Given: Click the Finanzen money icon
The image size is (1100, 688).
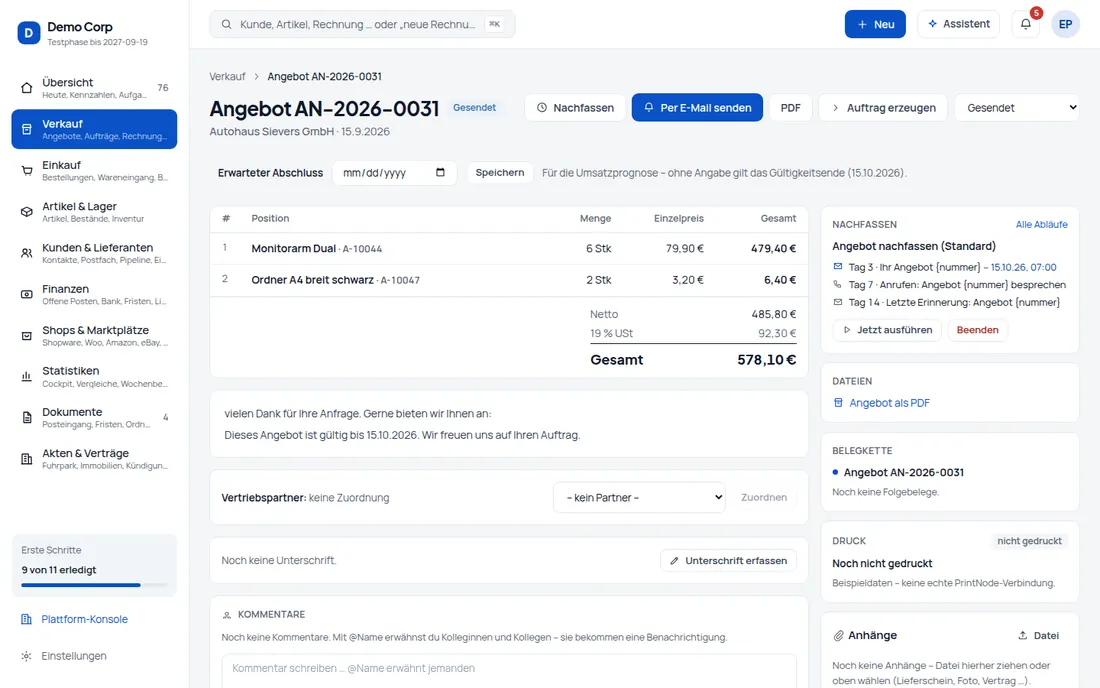Looking at the screenshot, I should point(27,295).
